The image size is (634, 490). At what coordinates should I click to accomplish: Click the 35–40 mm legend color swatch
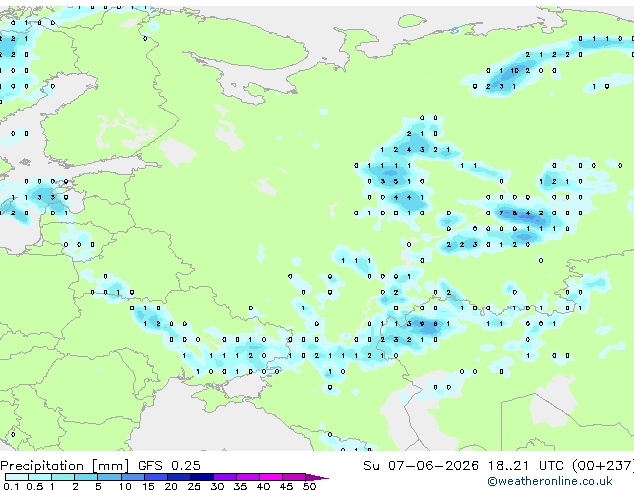pos(248,477)
